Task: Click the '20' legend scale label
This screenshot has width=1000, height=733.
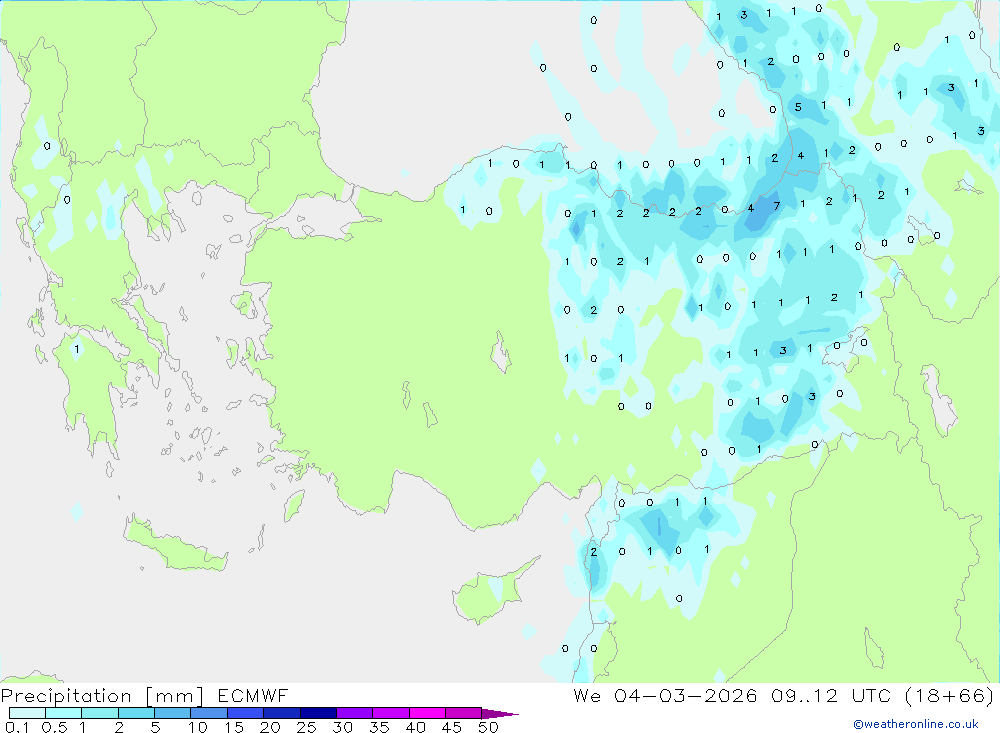Action: (270, 727)
